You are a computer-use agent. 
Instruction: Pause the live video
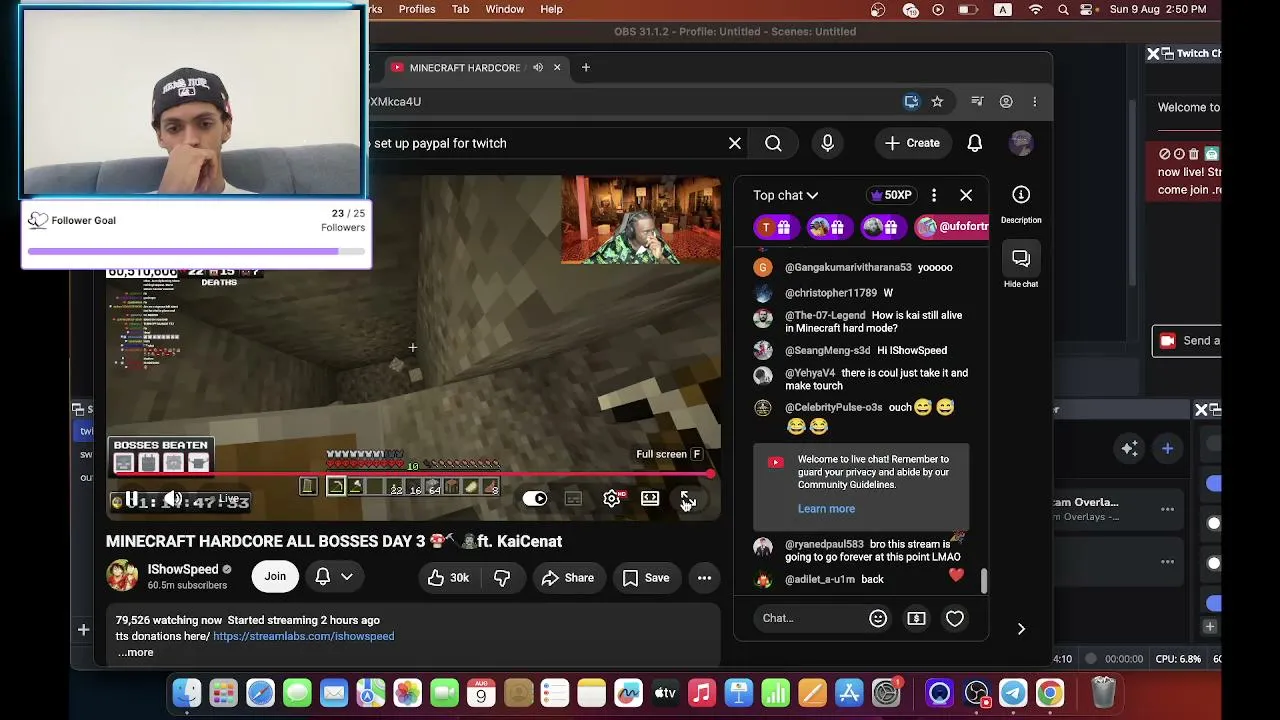tap(131, 499)
